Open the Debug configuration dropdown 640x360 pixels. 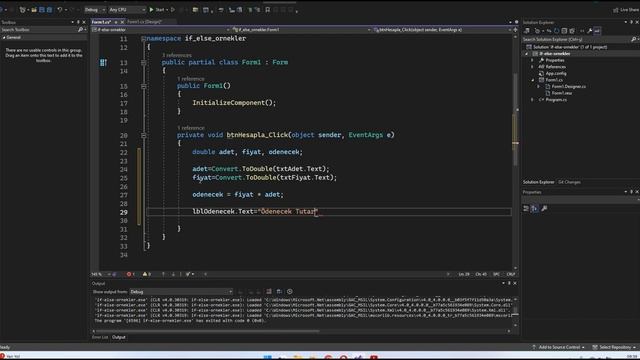[95, 9]
